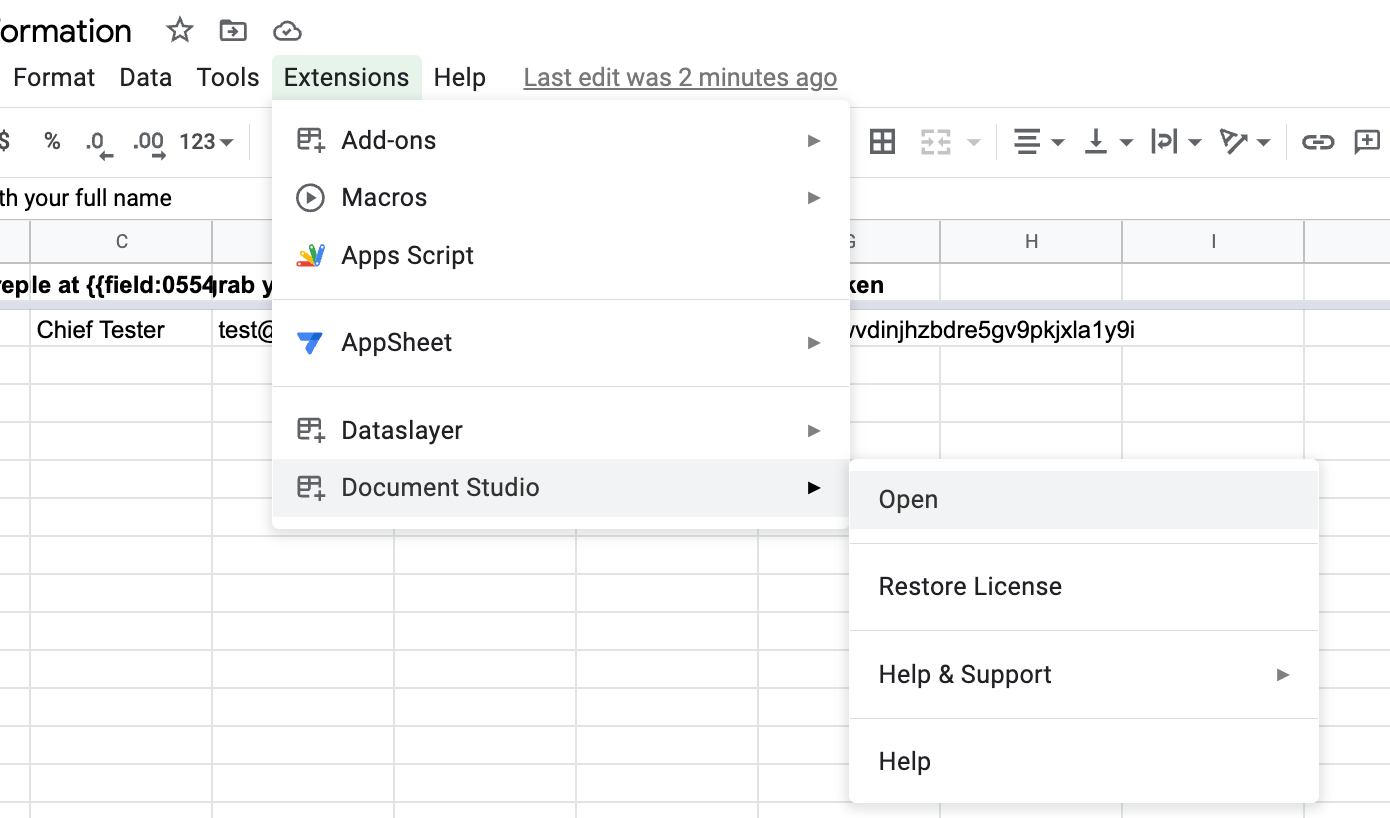Click the Document Studio add-on icon
The width and height of the screenshot is (1390, 818).
tap(311, 487)
